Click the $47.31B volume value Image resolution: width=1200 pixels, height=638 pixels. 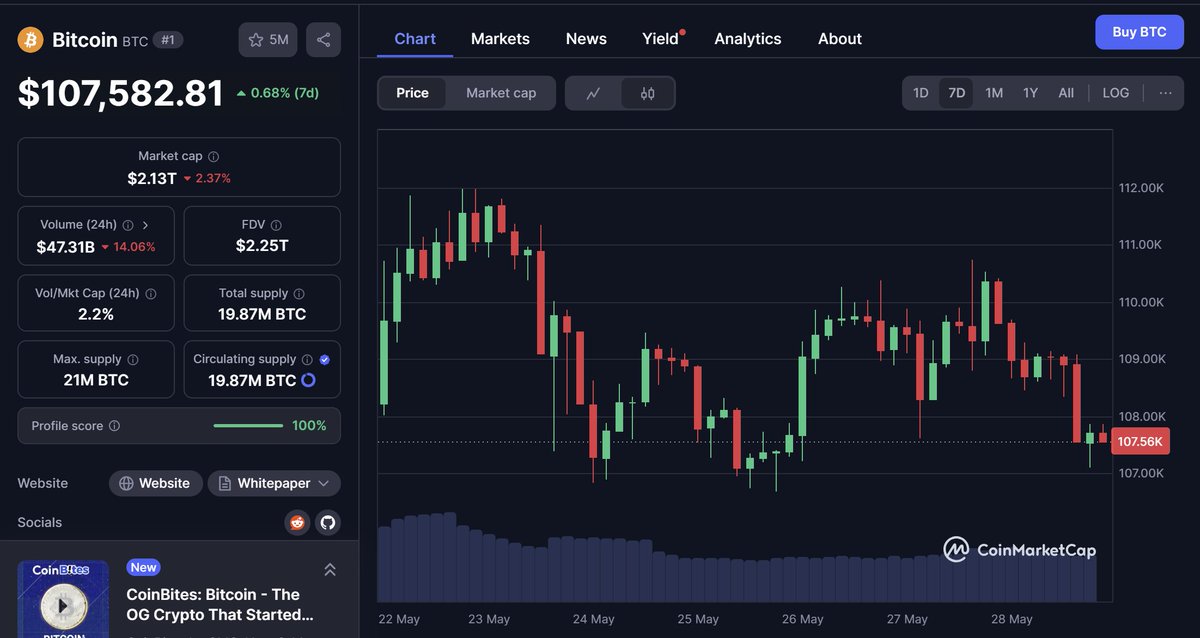[x=65, y=247]
